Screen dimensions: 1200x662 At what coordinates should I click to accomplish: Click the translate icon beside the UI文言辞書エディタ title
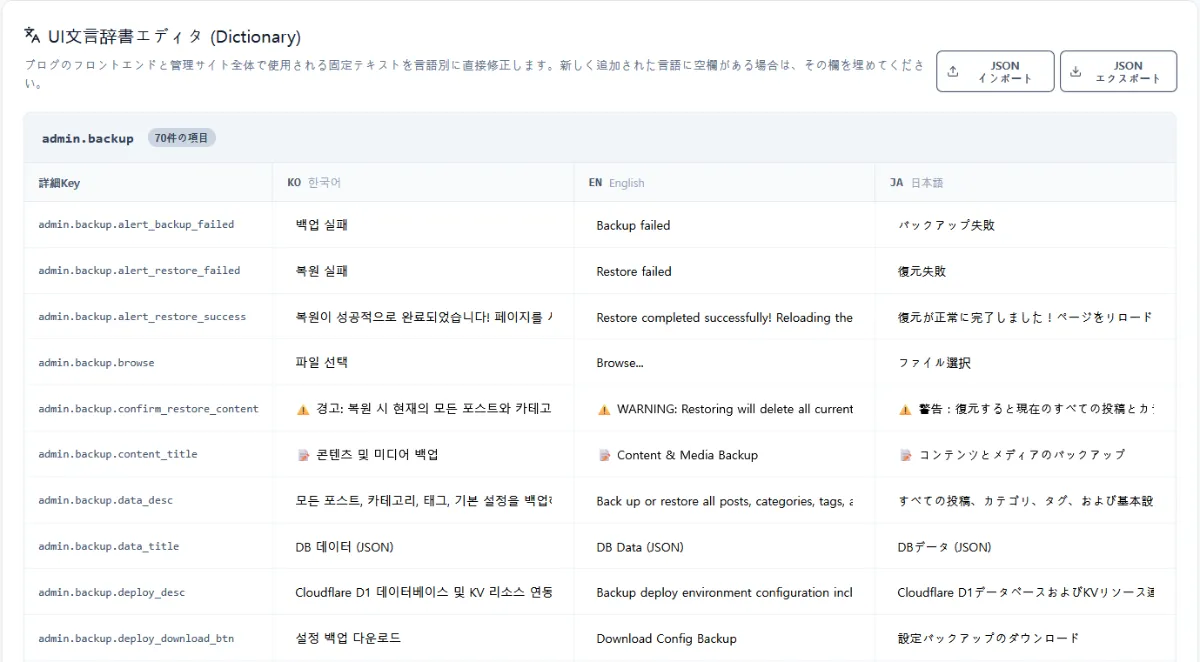pos(32,36)
